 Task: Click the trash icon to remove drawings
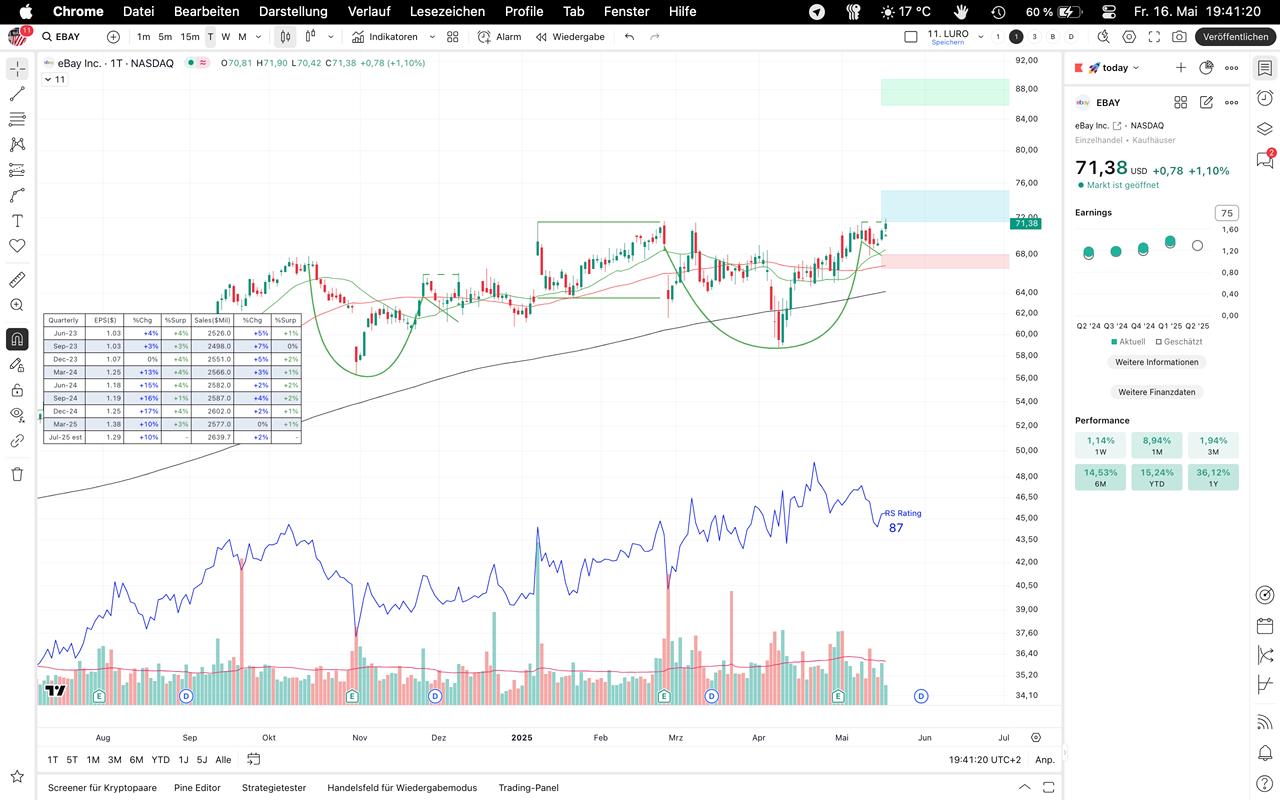(x=17, y=474)
